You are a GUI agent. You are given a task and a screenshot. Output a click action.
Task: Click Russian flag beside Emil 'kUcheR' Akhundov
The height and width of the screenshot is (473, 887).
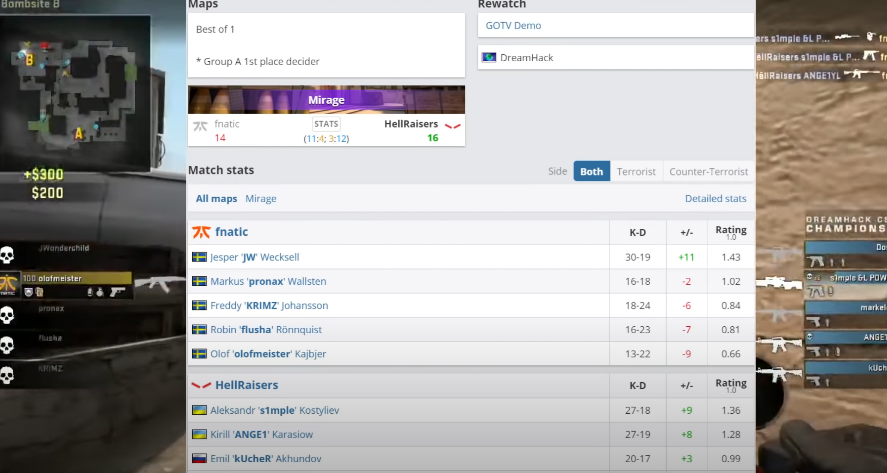[199, 458]
